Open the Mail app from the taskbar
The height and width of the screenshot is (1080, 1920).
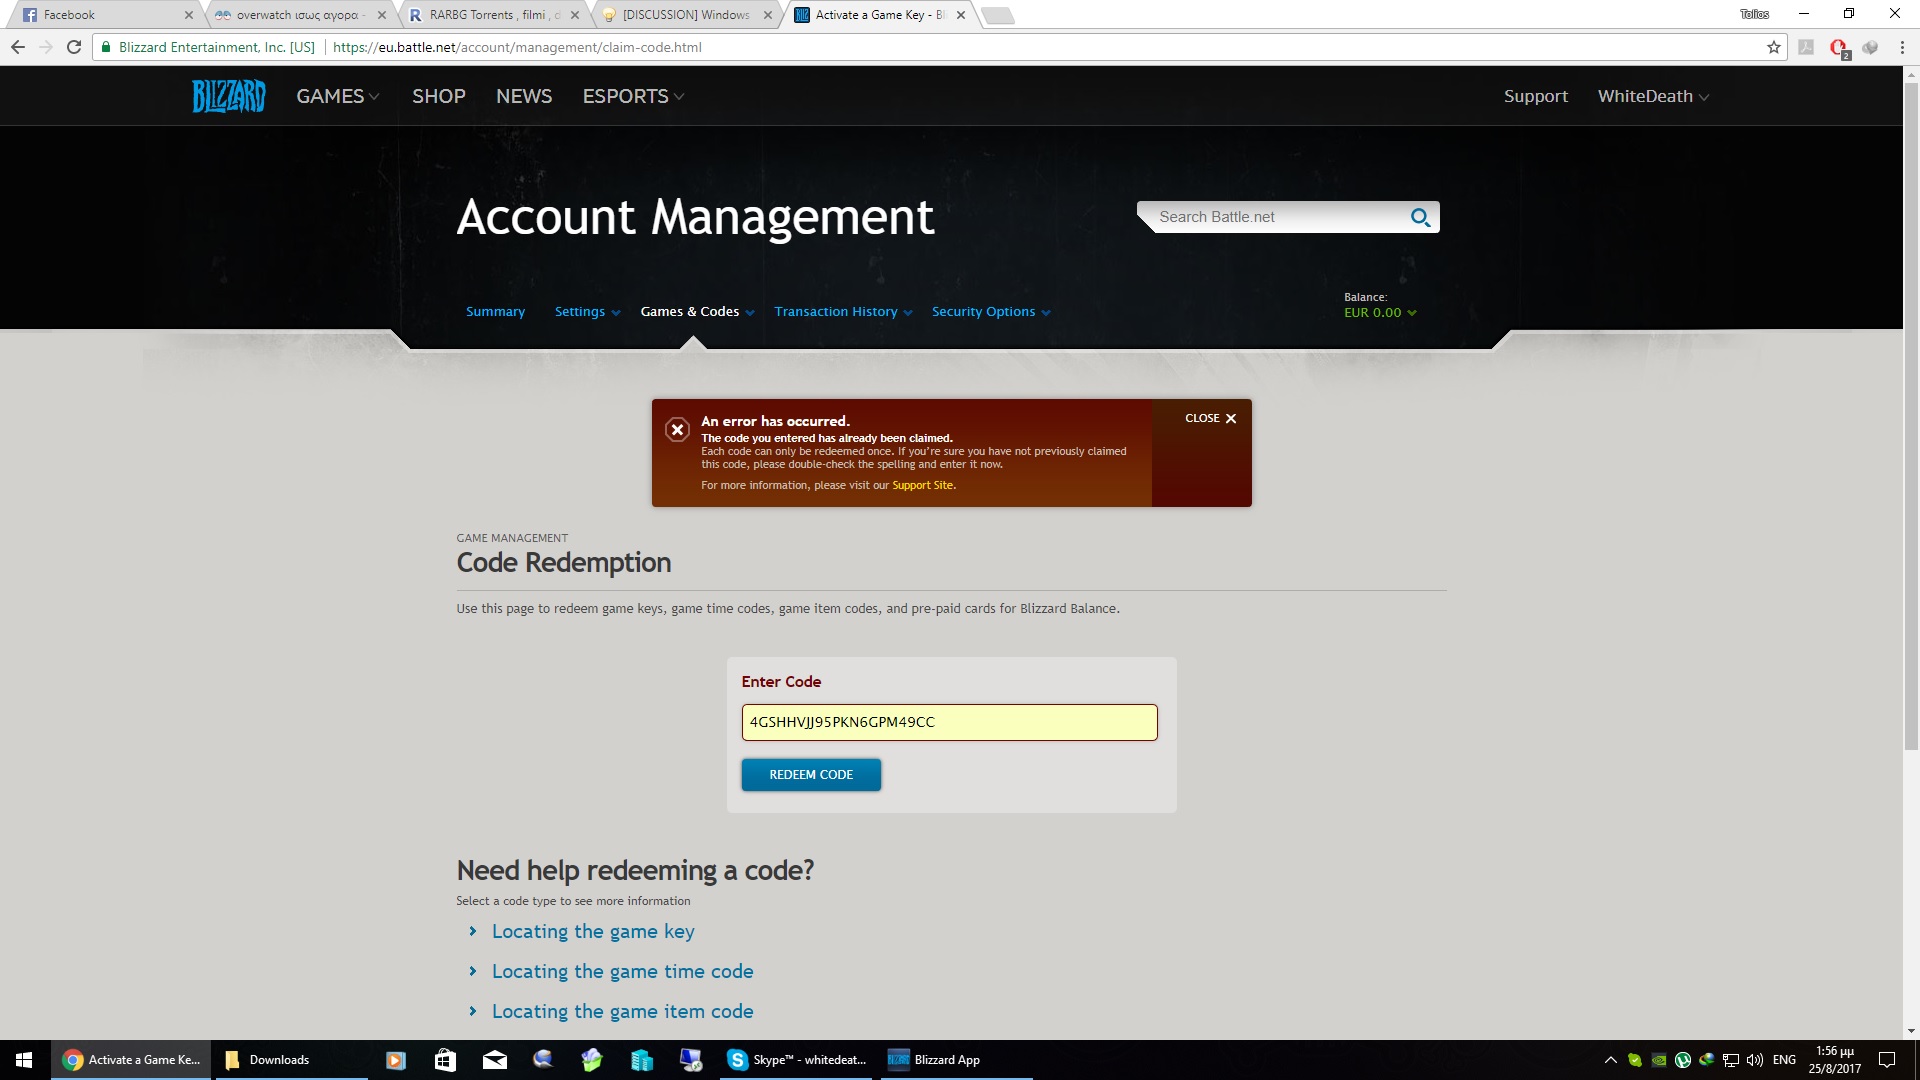pos(494,1060)
